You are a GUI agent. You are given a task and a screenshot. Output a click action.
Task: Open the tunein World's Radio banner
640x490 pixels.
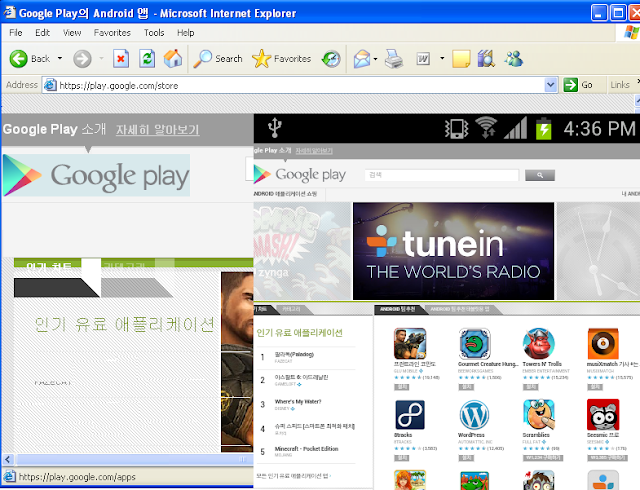click(453, 251)
